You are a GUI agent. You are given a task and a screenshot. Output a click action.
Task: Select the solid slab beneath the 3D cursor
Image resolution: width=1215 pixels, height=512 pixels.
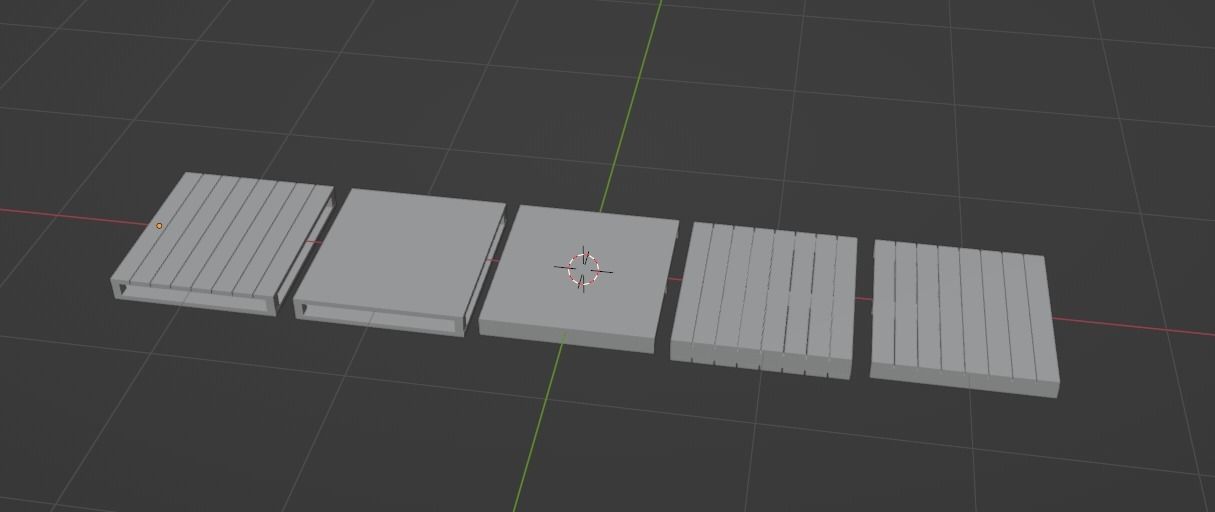click(578, 279)
